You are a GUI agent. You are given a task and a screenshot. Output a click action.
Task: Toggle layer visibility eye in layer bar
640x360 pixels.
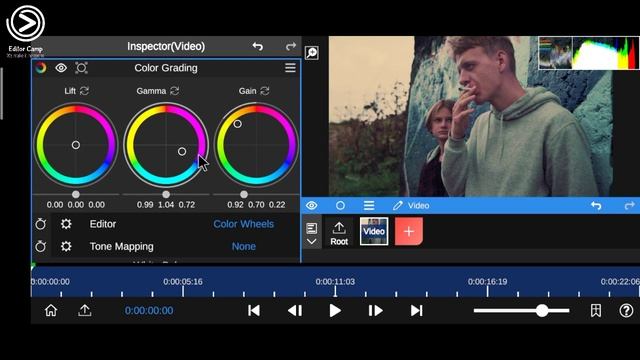pyautogui.click(x=312, y=205)
